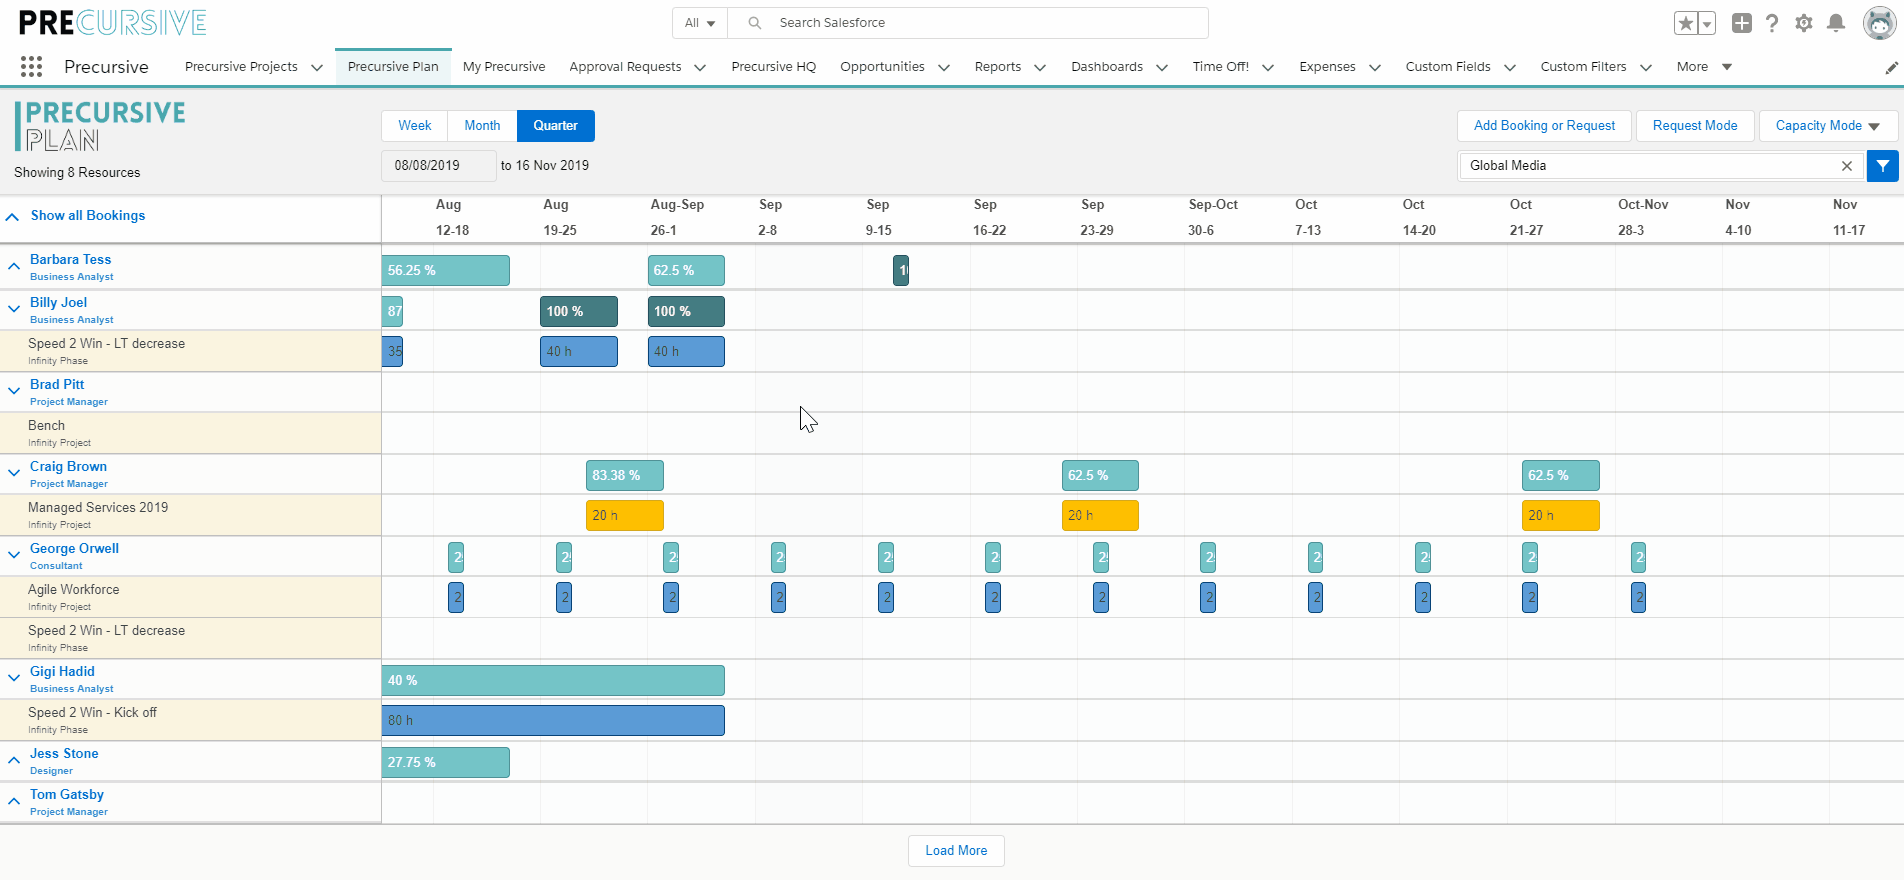
Task: Open Gigi Hadid resource link
Action: 62,672
